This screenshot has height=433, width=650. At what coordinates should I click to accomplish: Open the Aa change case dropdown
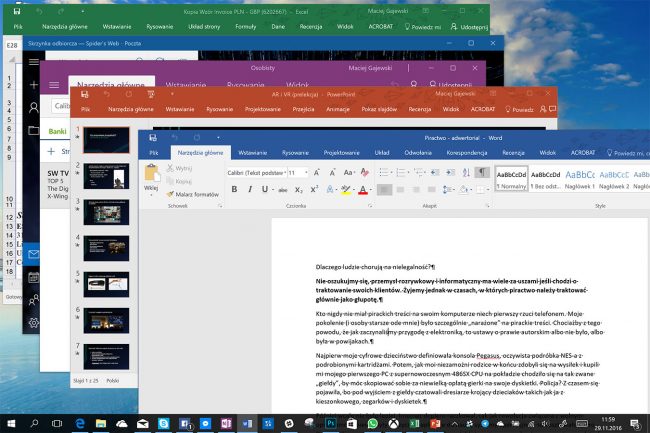tap(349, 172)
